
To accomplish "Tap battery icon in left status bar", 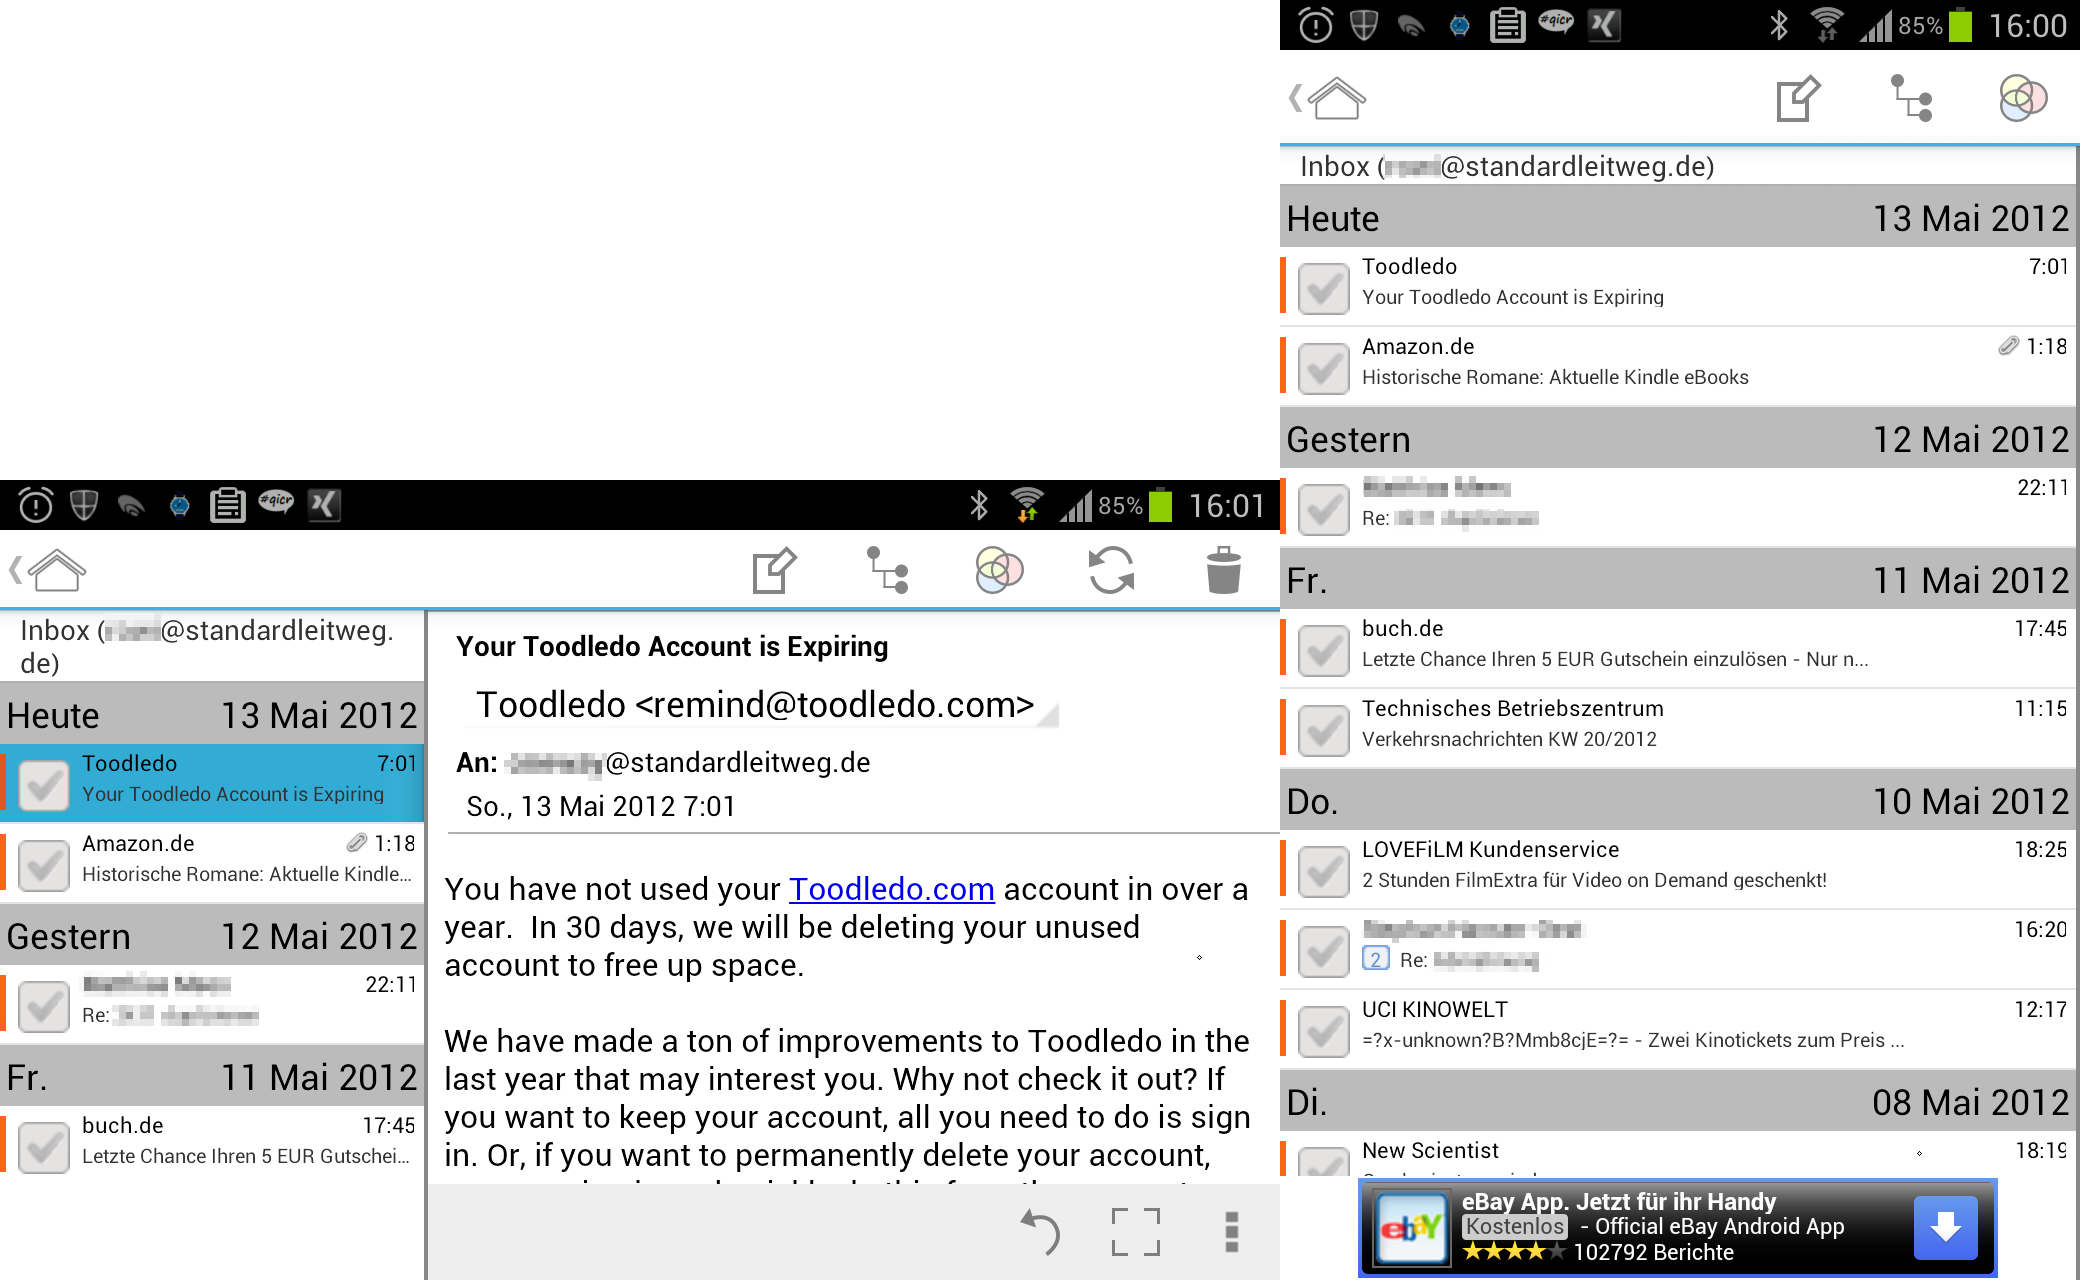I will click(x=1161, y=505).
